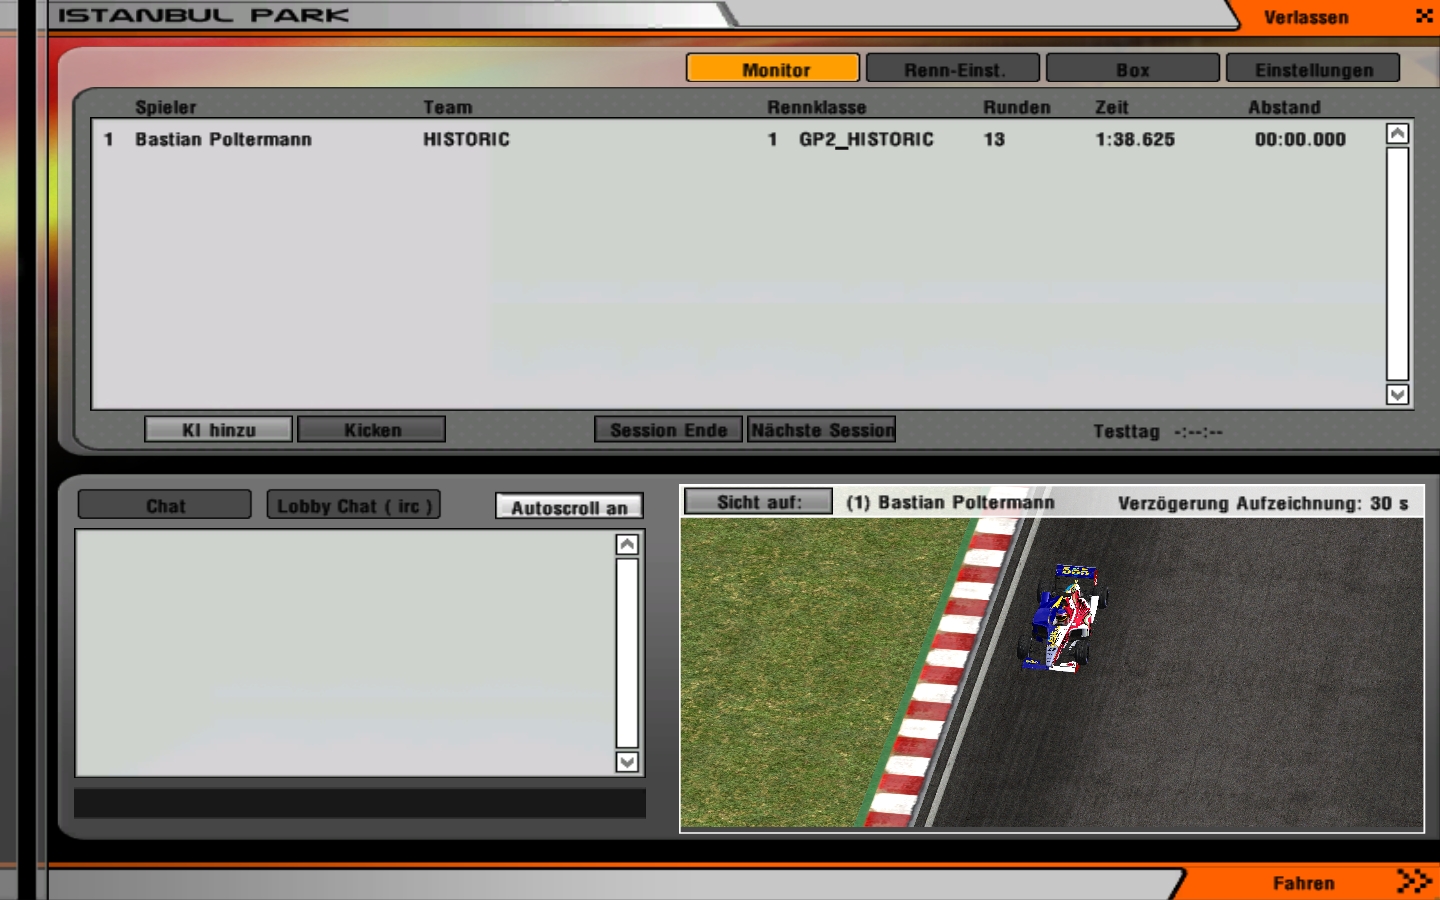Go to the Einstellungen tab
Screen dimensions: 1440x900
pyautogui.click(x=1313, y=69)
